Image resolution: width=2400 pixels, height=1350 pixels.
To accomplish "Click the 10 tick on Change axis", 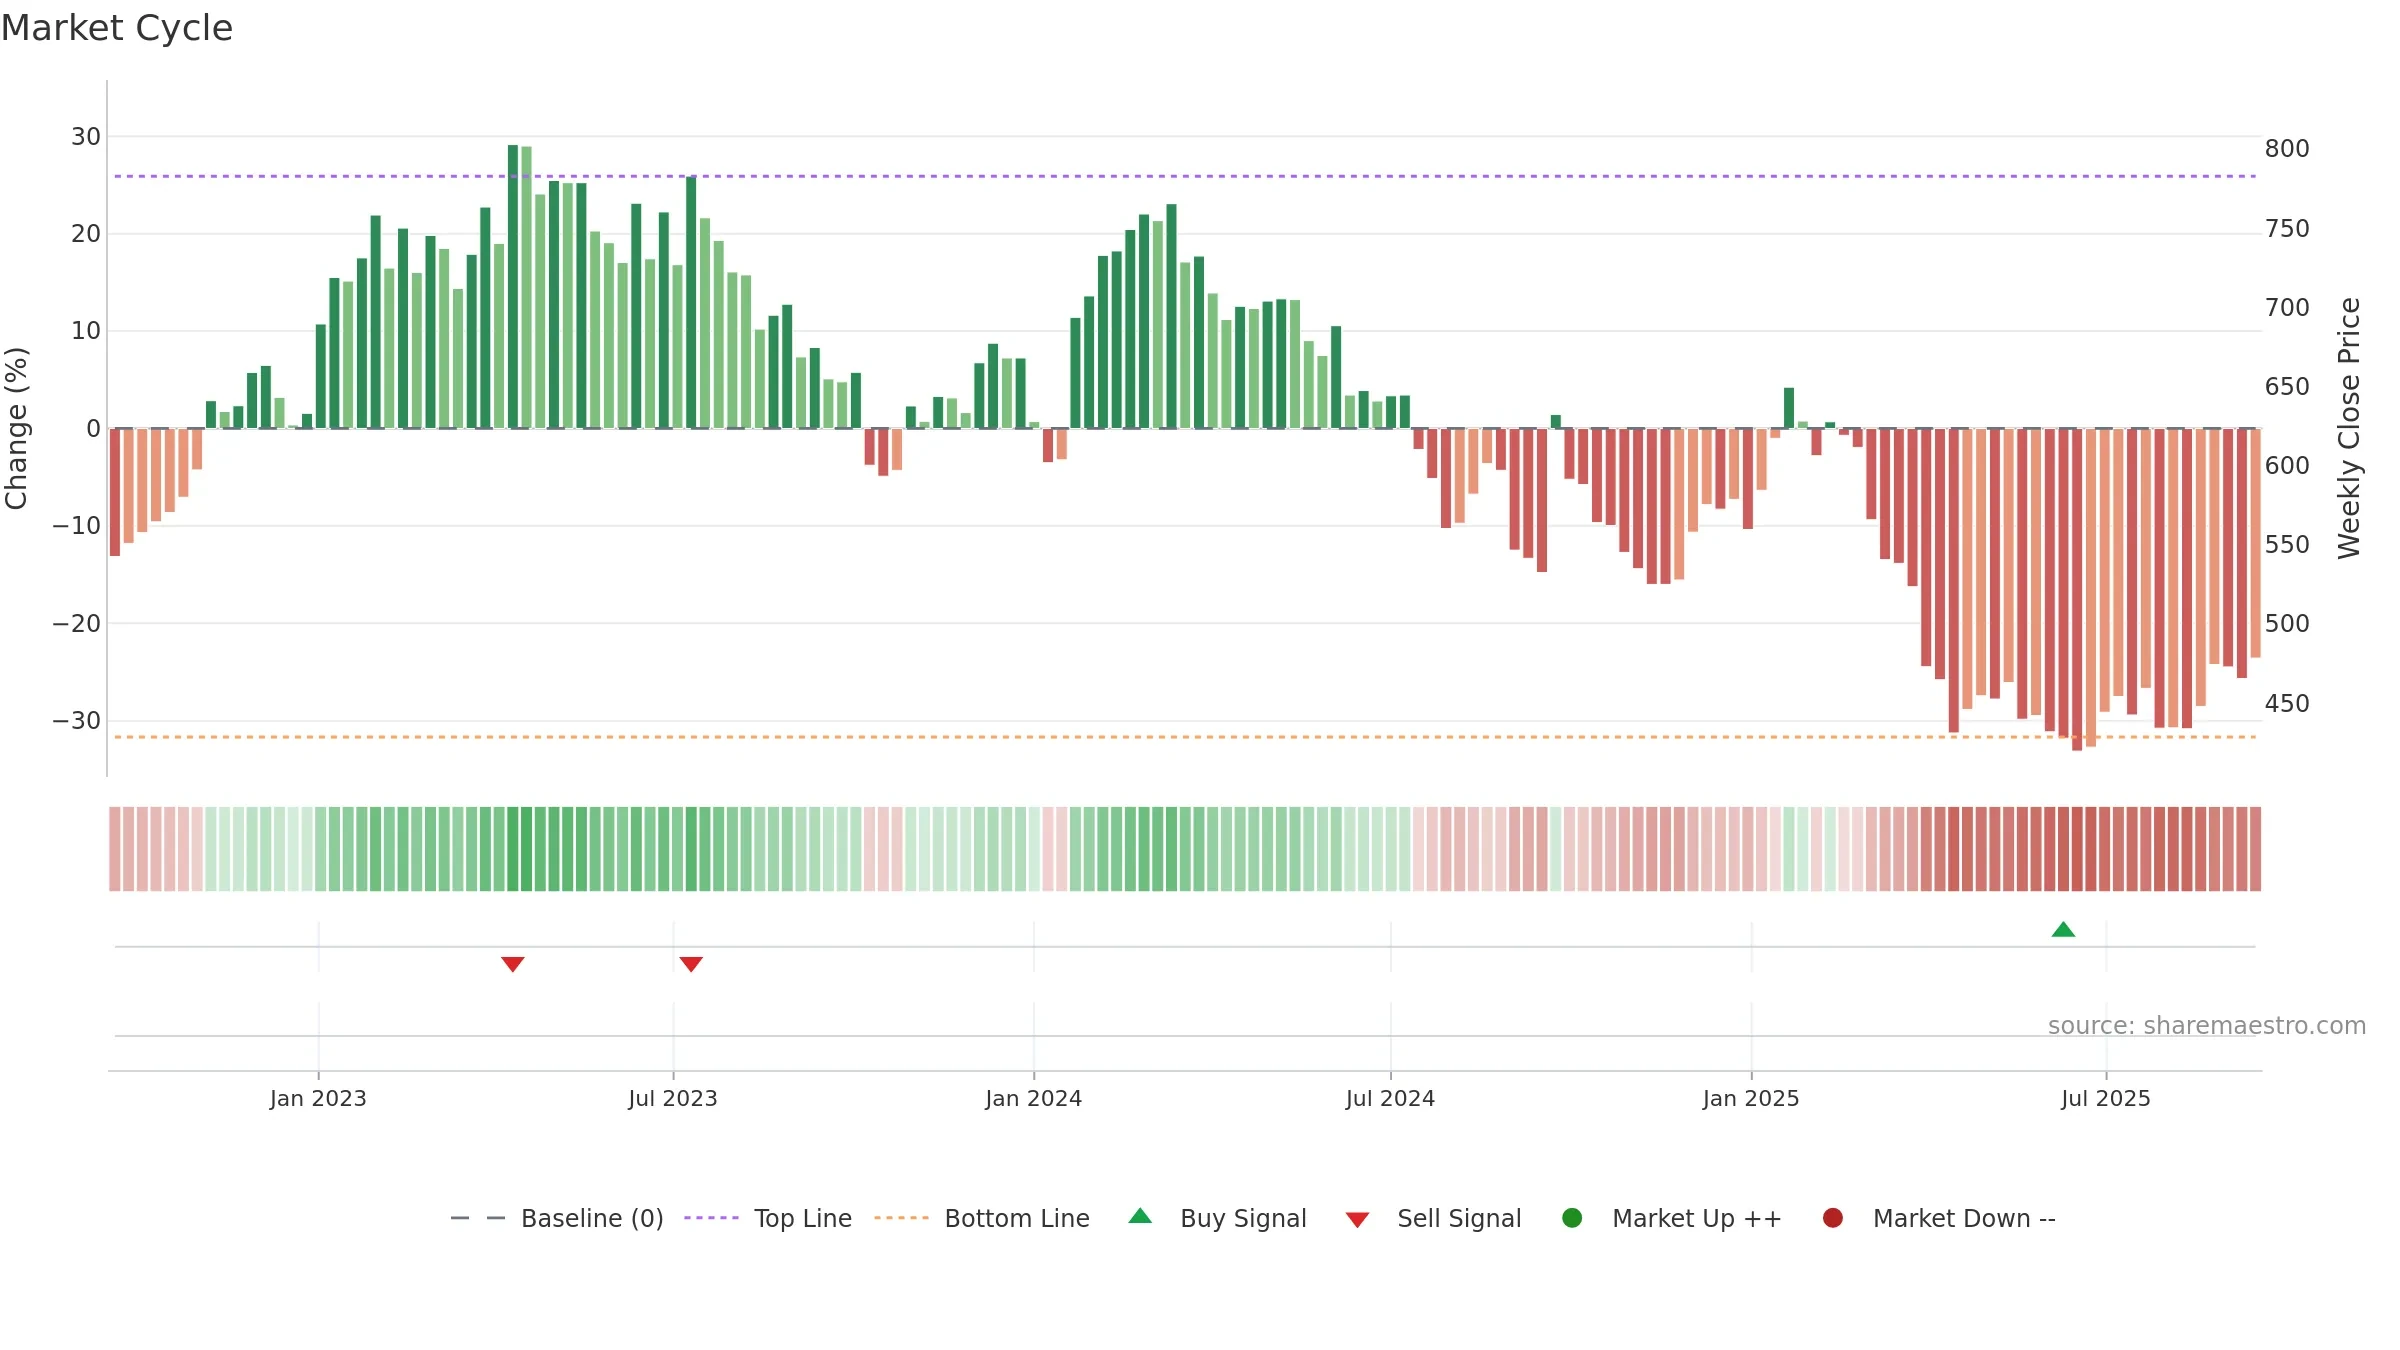I will (86, 331).
